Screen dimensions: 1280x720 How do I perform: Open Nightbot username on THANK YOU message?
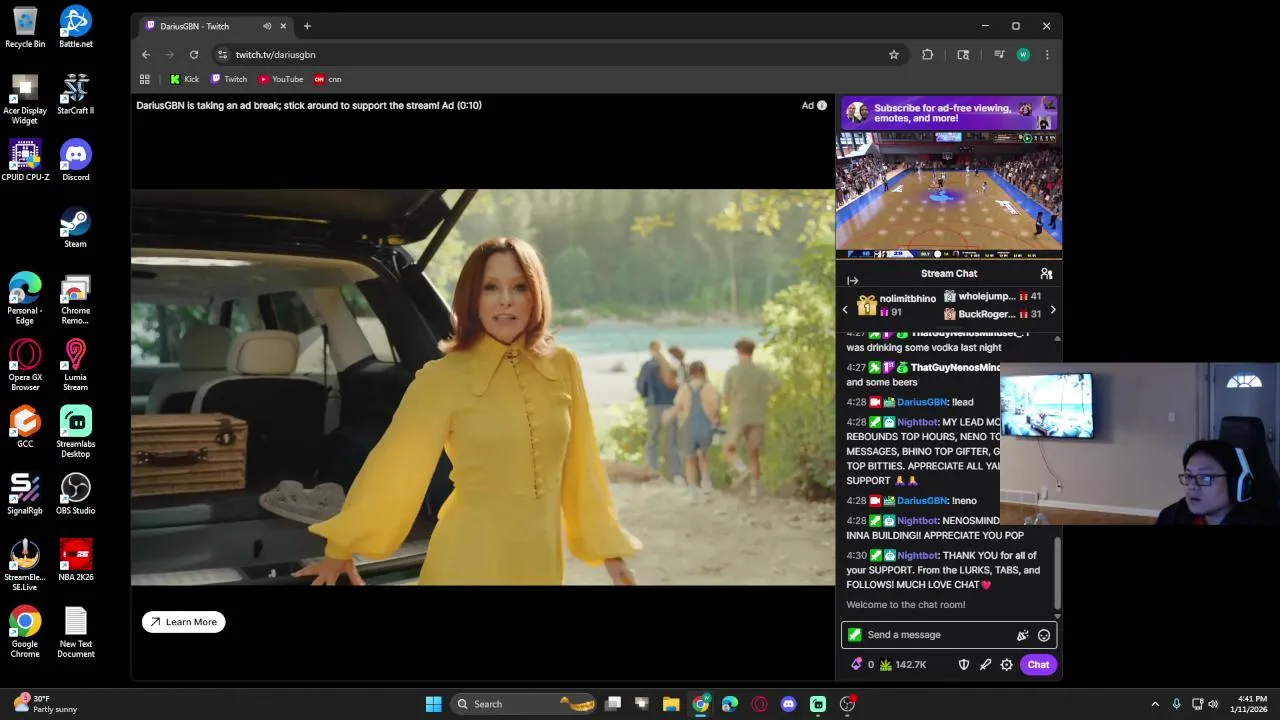[918, 556]
